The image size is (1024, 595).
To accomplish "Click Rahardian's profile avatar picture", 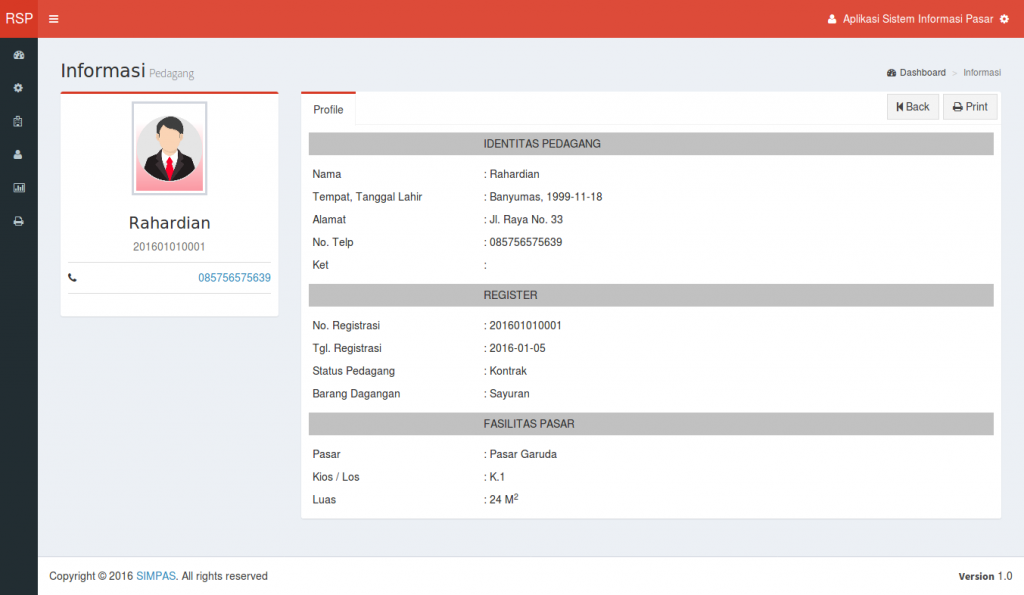I will click(x=169, y=148).
